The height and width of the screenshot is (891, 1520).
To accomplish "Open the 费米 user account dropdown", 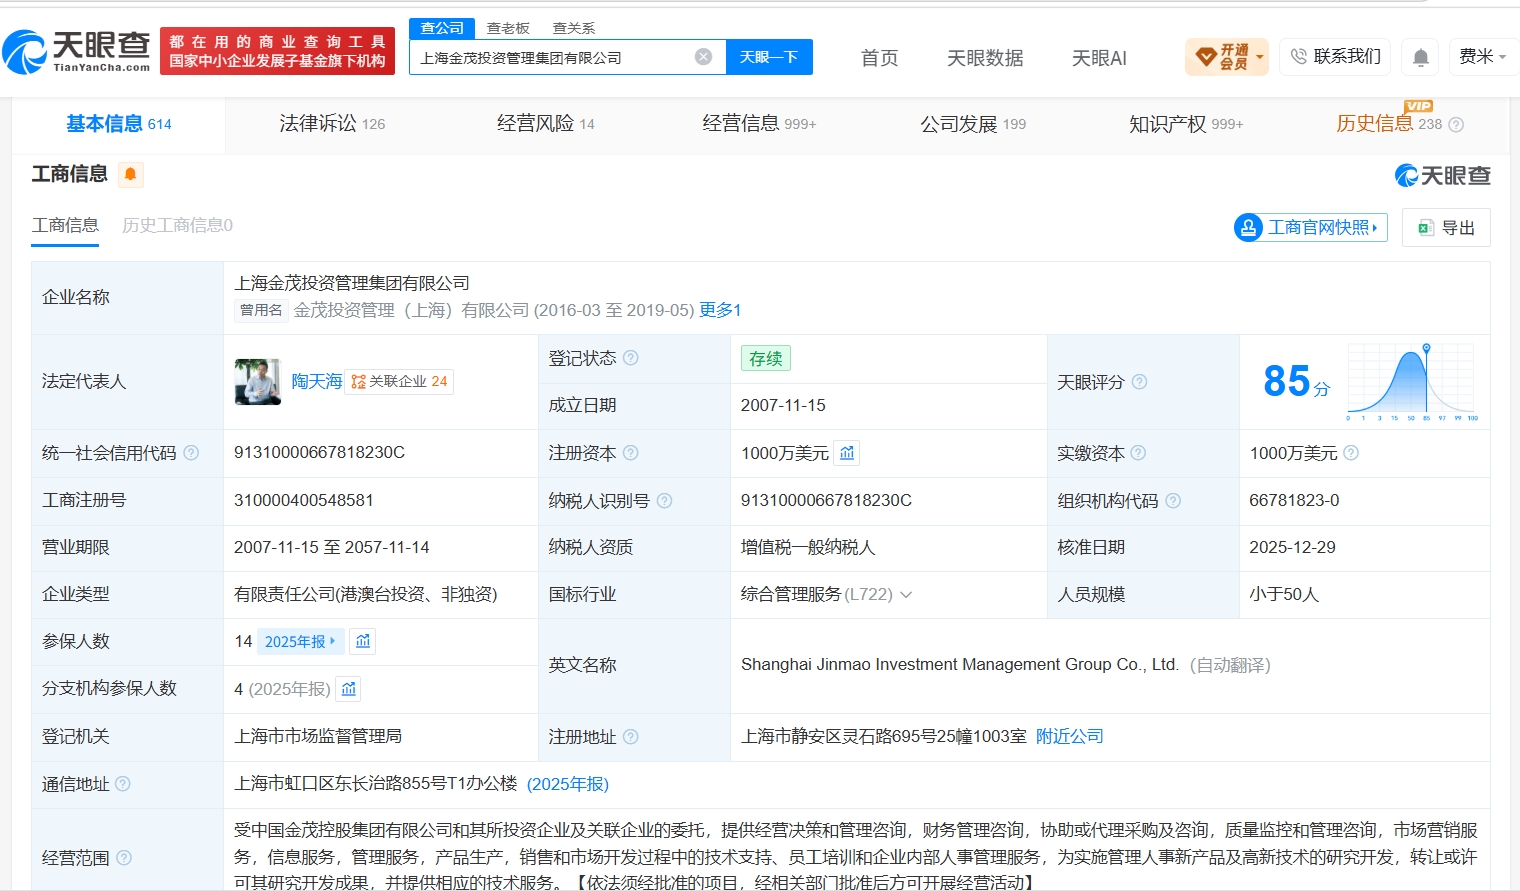I will point(1481,57).
